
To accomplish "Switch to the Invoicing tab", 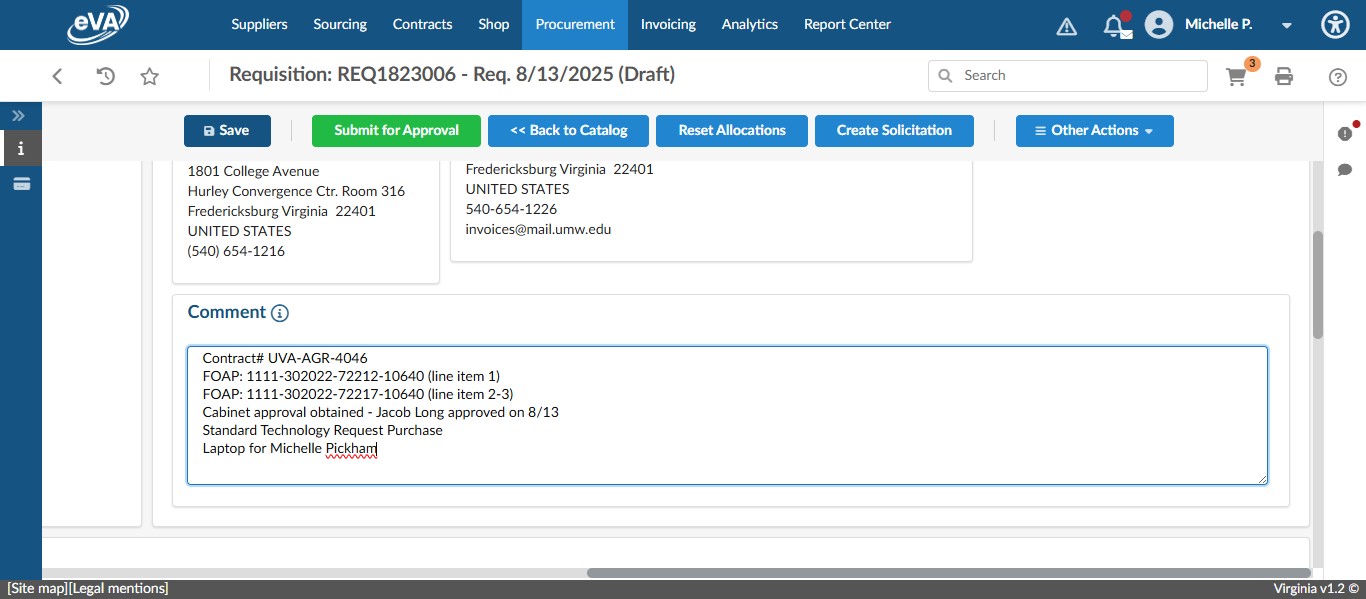I will pyautogui.click(x=667, y=24).
